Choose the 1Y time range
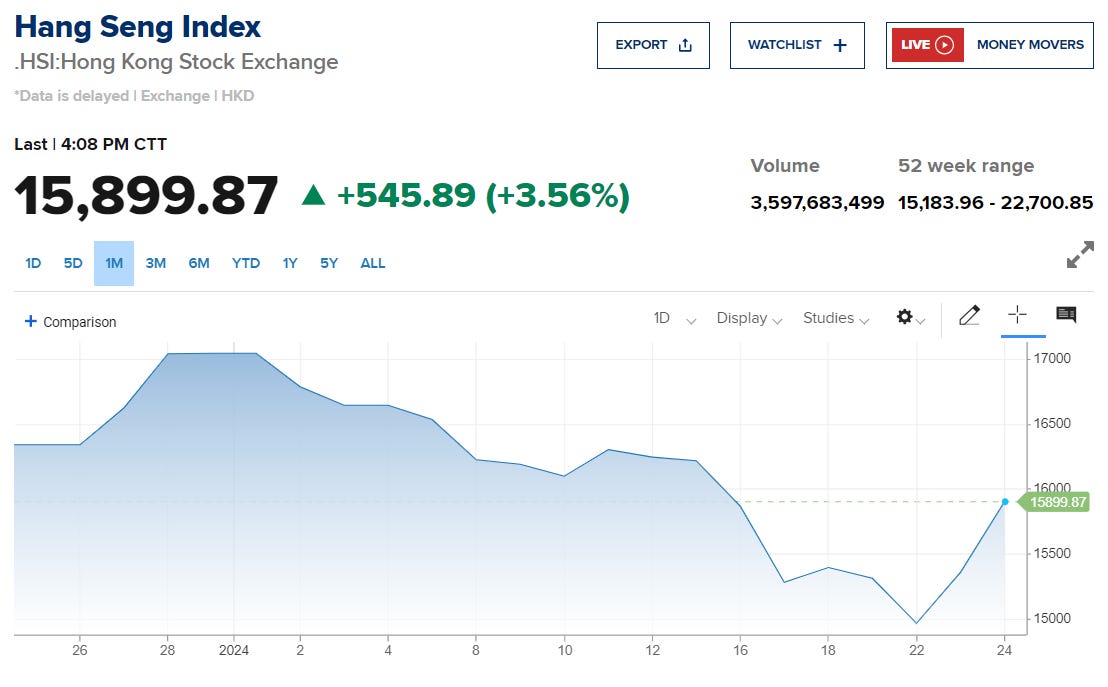 click(x=290, y=263)
